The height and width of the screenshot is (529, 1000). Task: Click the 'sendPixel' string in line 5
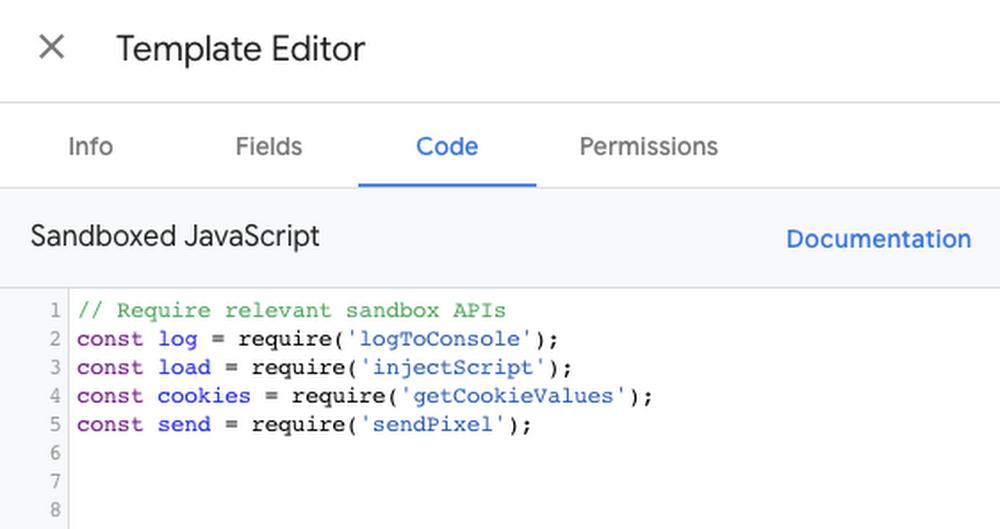[x=432, y=425]
